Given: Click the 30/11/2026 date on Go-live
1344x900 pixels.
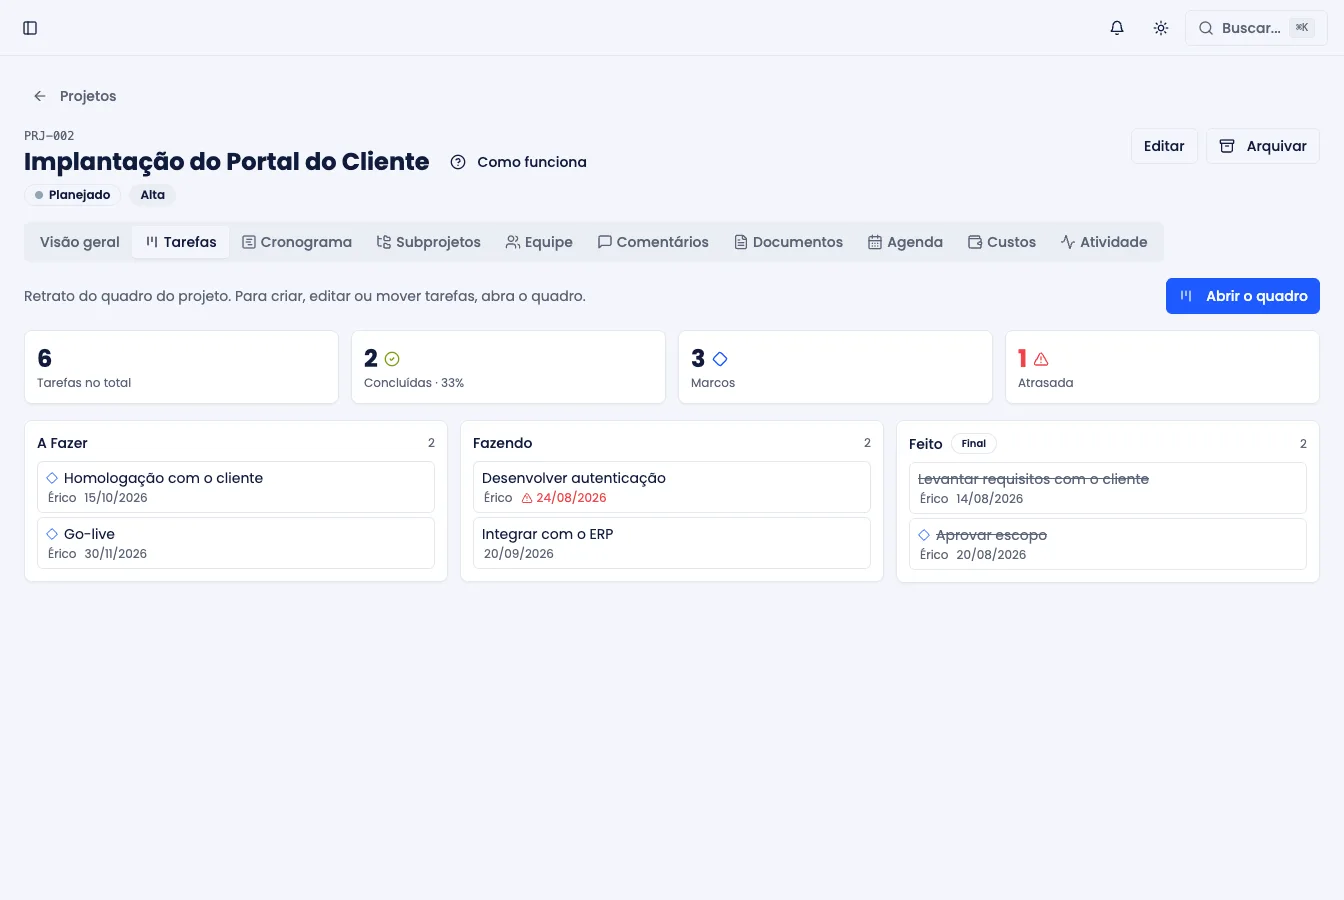Looking at the screenshot, I should (x=115, y=554).
